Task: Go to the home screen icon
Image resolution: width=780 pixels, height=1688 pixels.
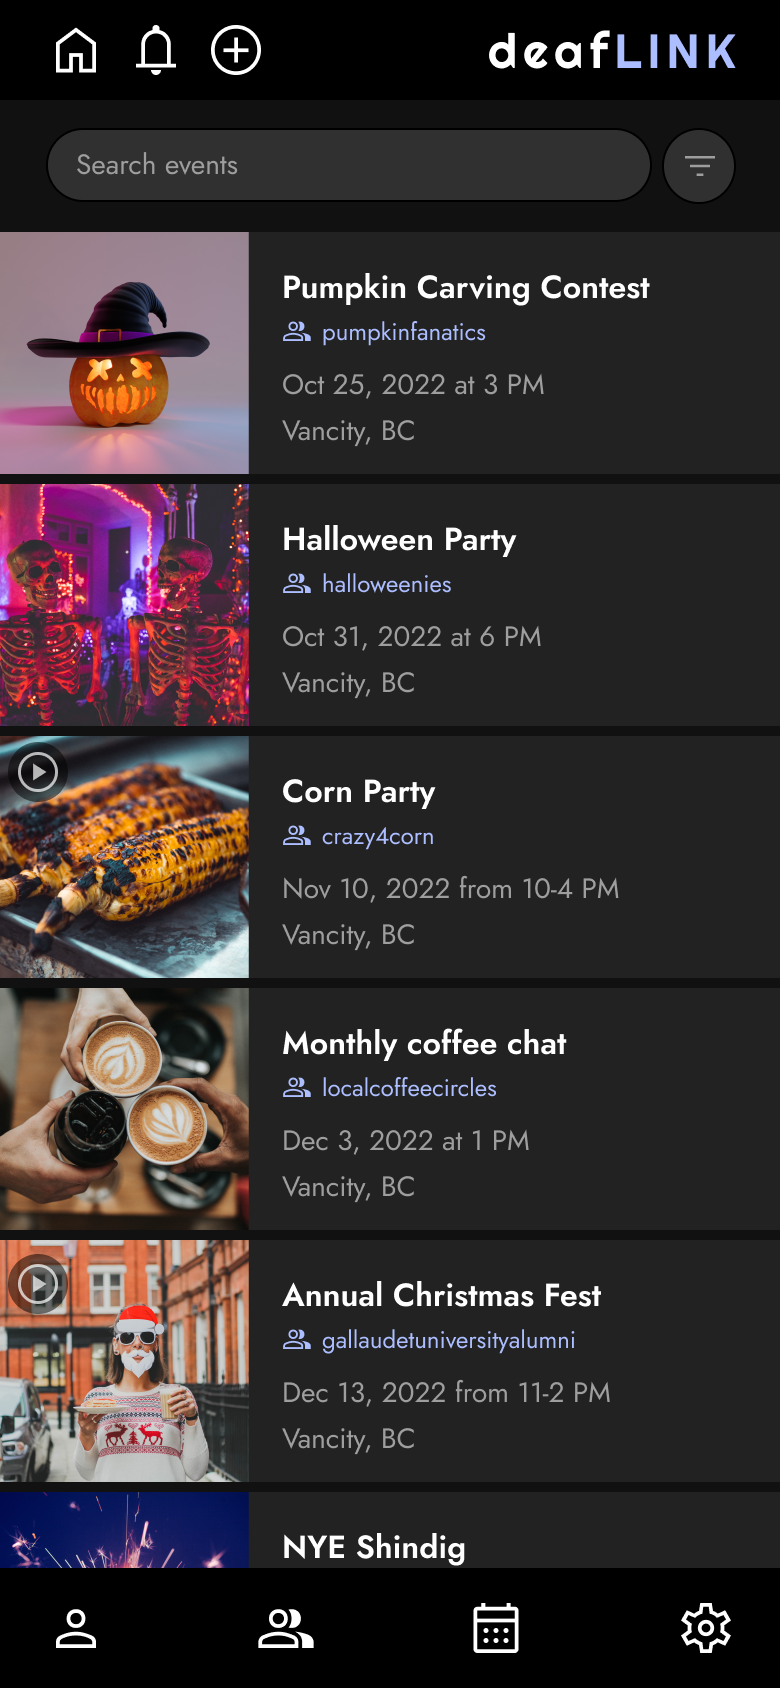Action: tap(76, 50)
